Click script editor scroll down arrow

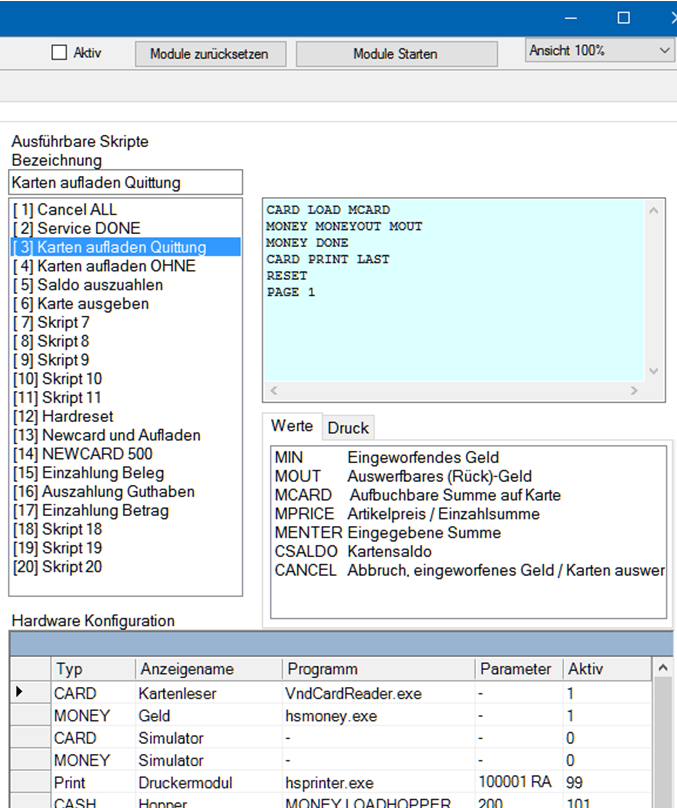pyautogui.click(x=654, y=371)
